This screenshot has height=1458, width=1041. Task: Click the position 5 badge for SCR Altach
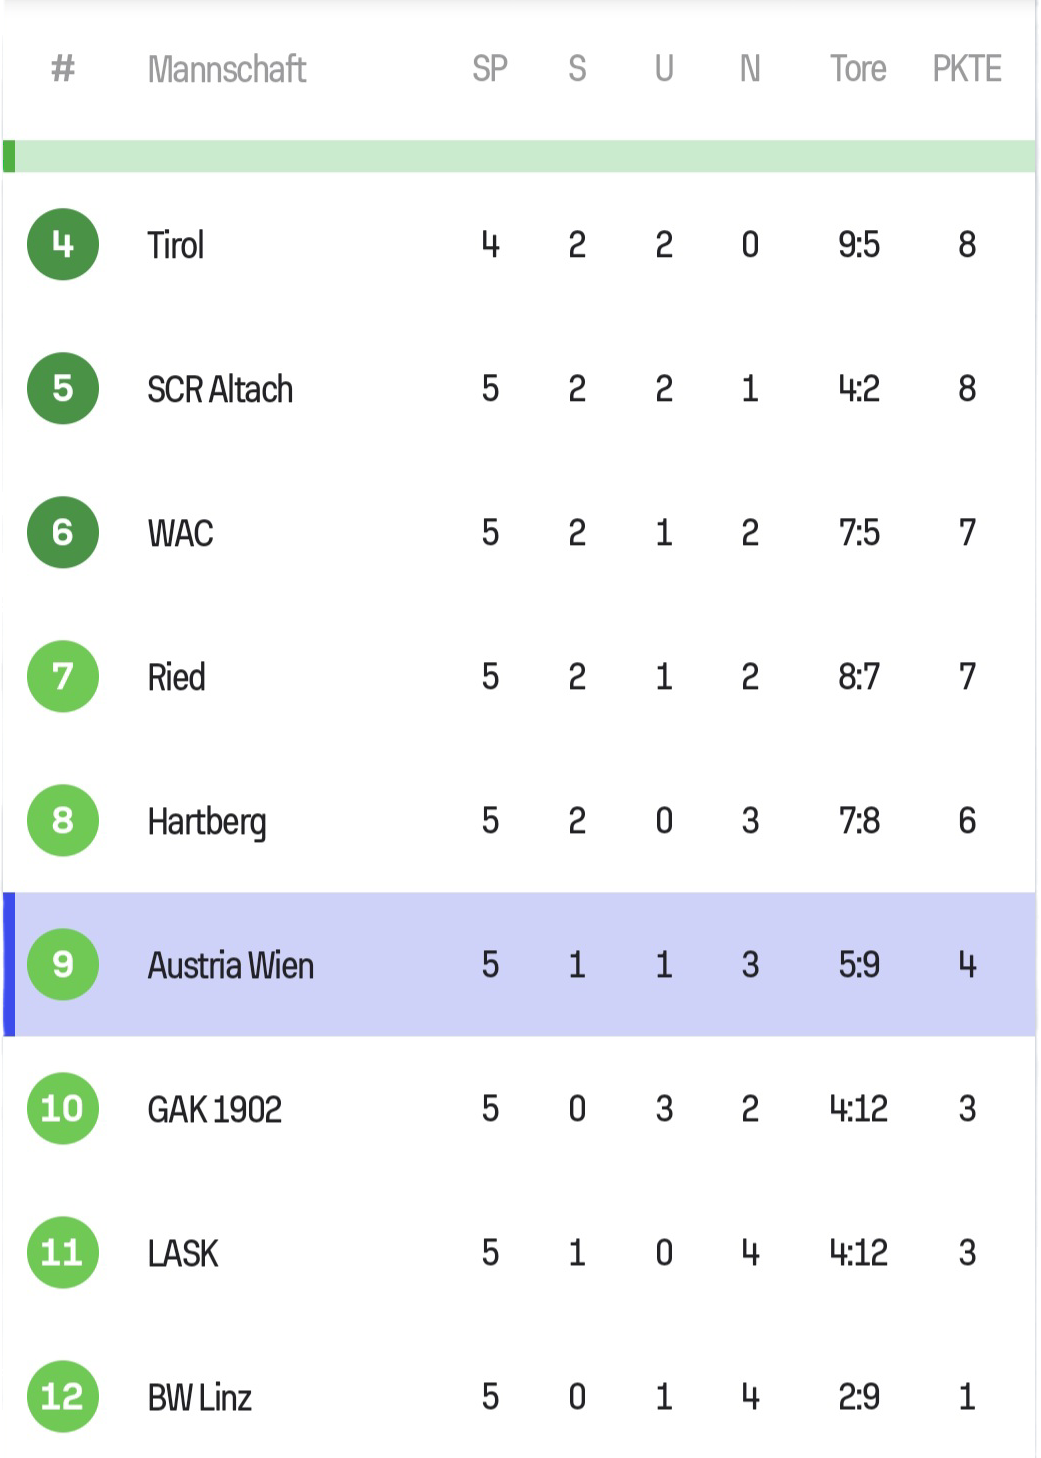click(x=63, y=388)
